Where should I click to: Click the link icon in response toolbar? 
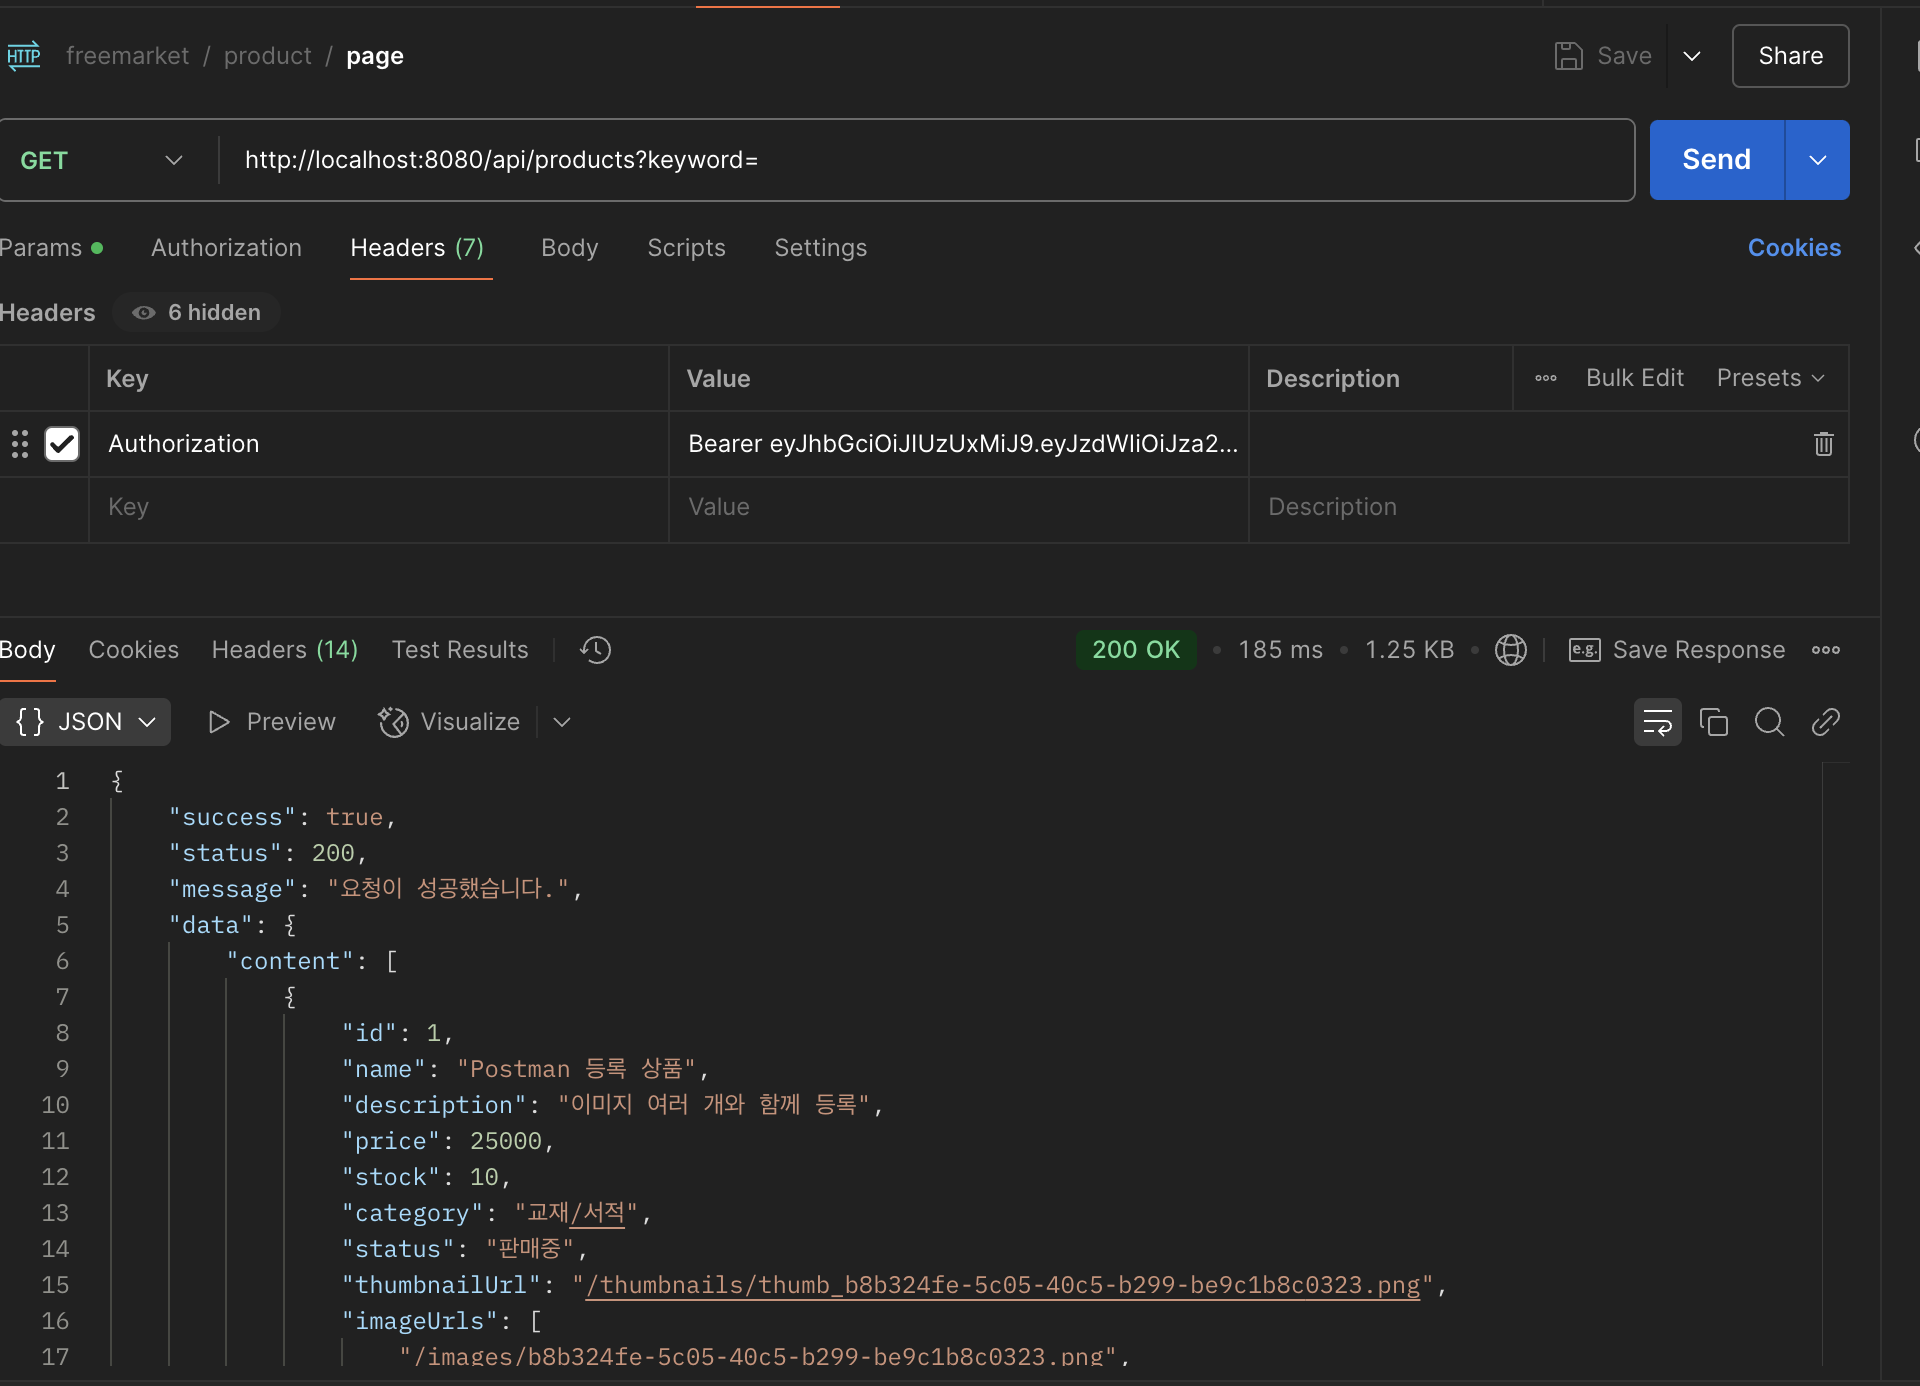(x=1825, y=722)
